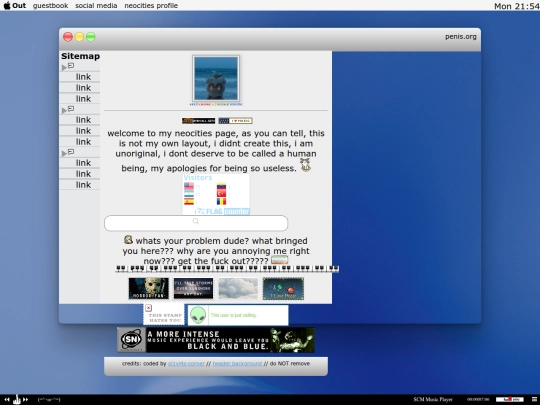Screen dimensions: 540x405
Task: Open the first link after 'coded by' in credits
Action: tap(186, 364)
